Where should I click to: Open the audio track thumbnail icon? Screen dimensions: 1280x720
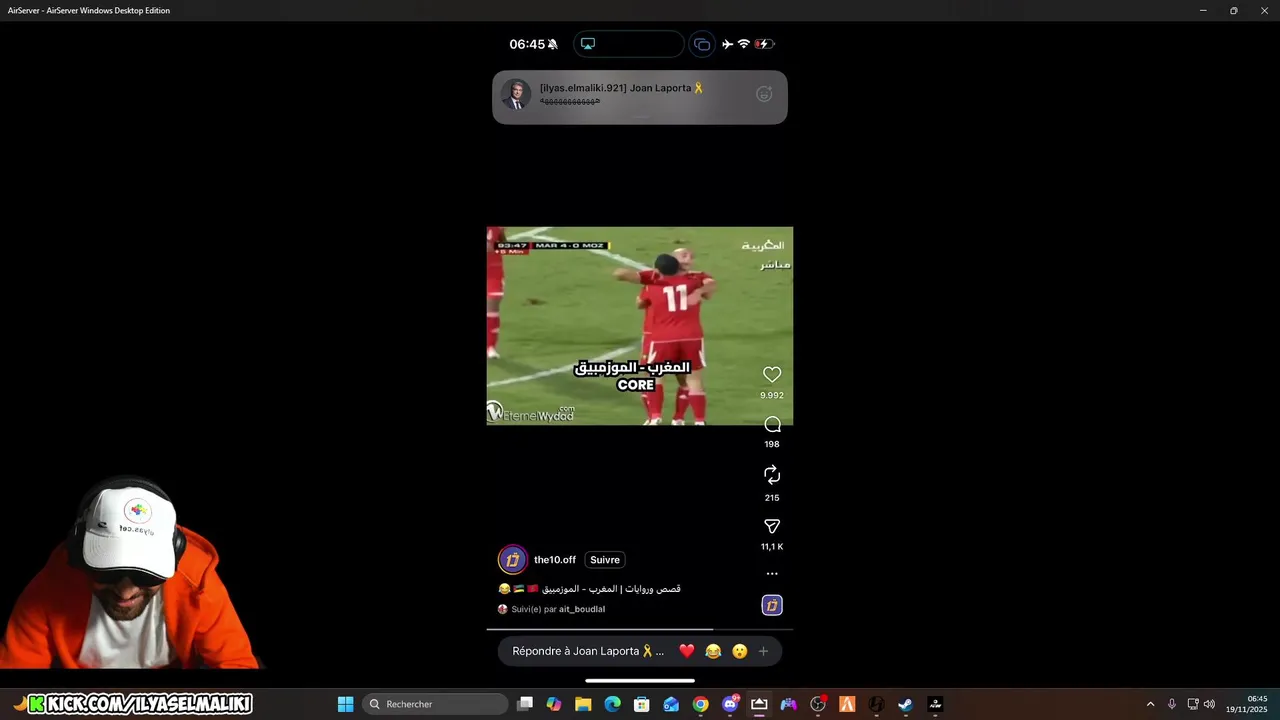click(772, 605)
